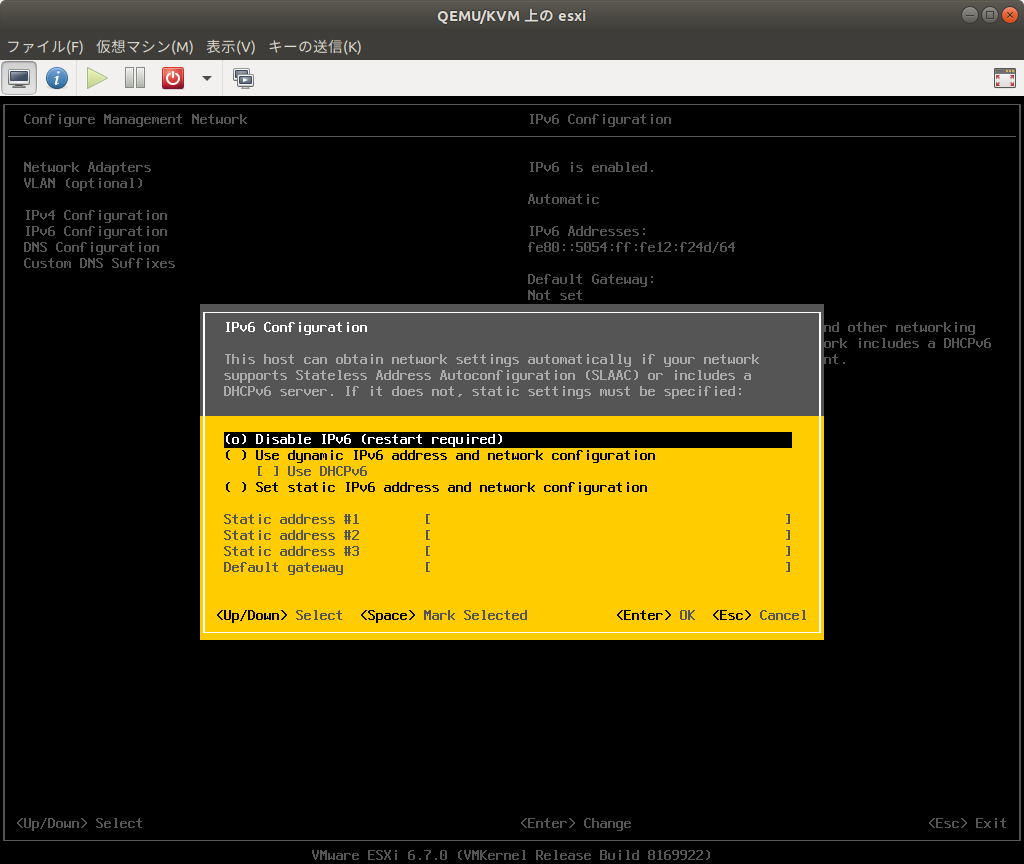
Task: Pause the virtual machine
Action: pyautogui.click(x=135, y=78)
